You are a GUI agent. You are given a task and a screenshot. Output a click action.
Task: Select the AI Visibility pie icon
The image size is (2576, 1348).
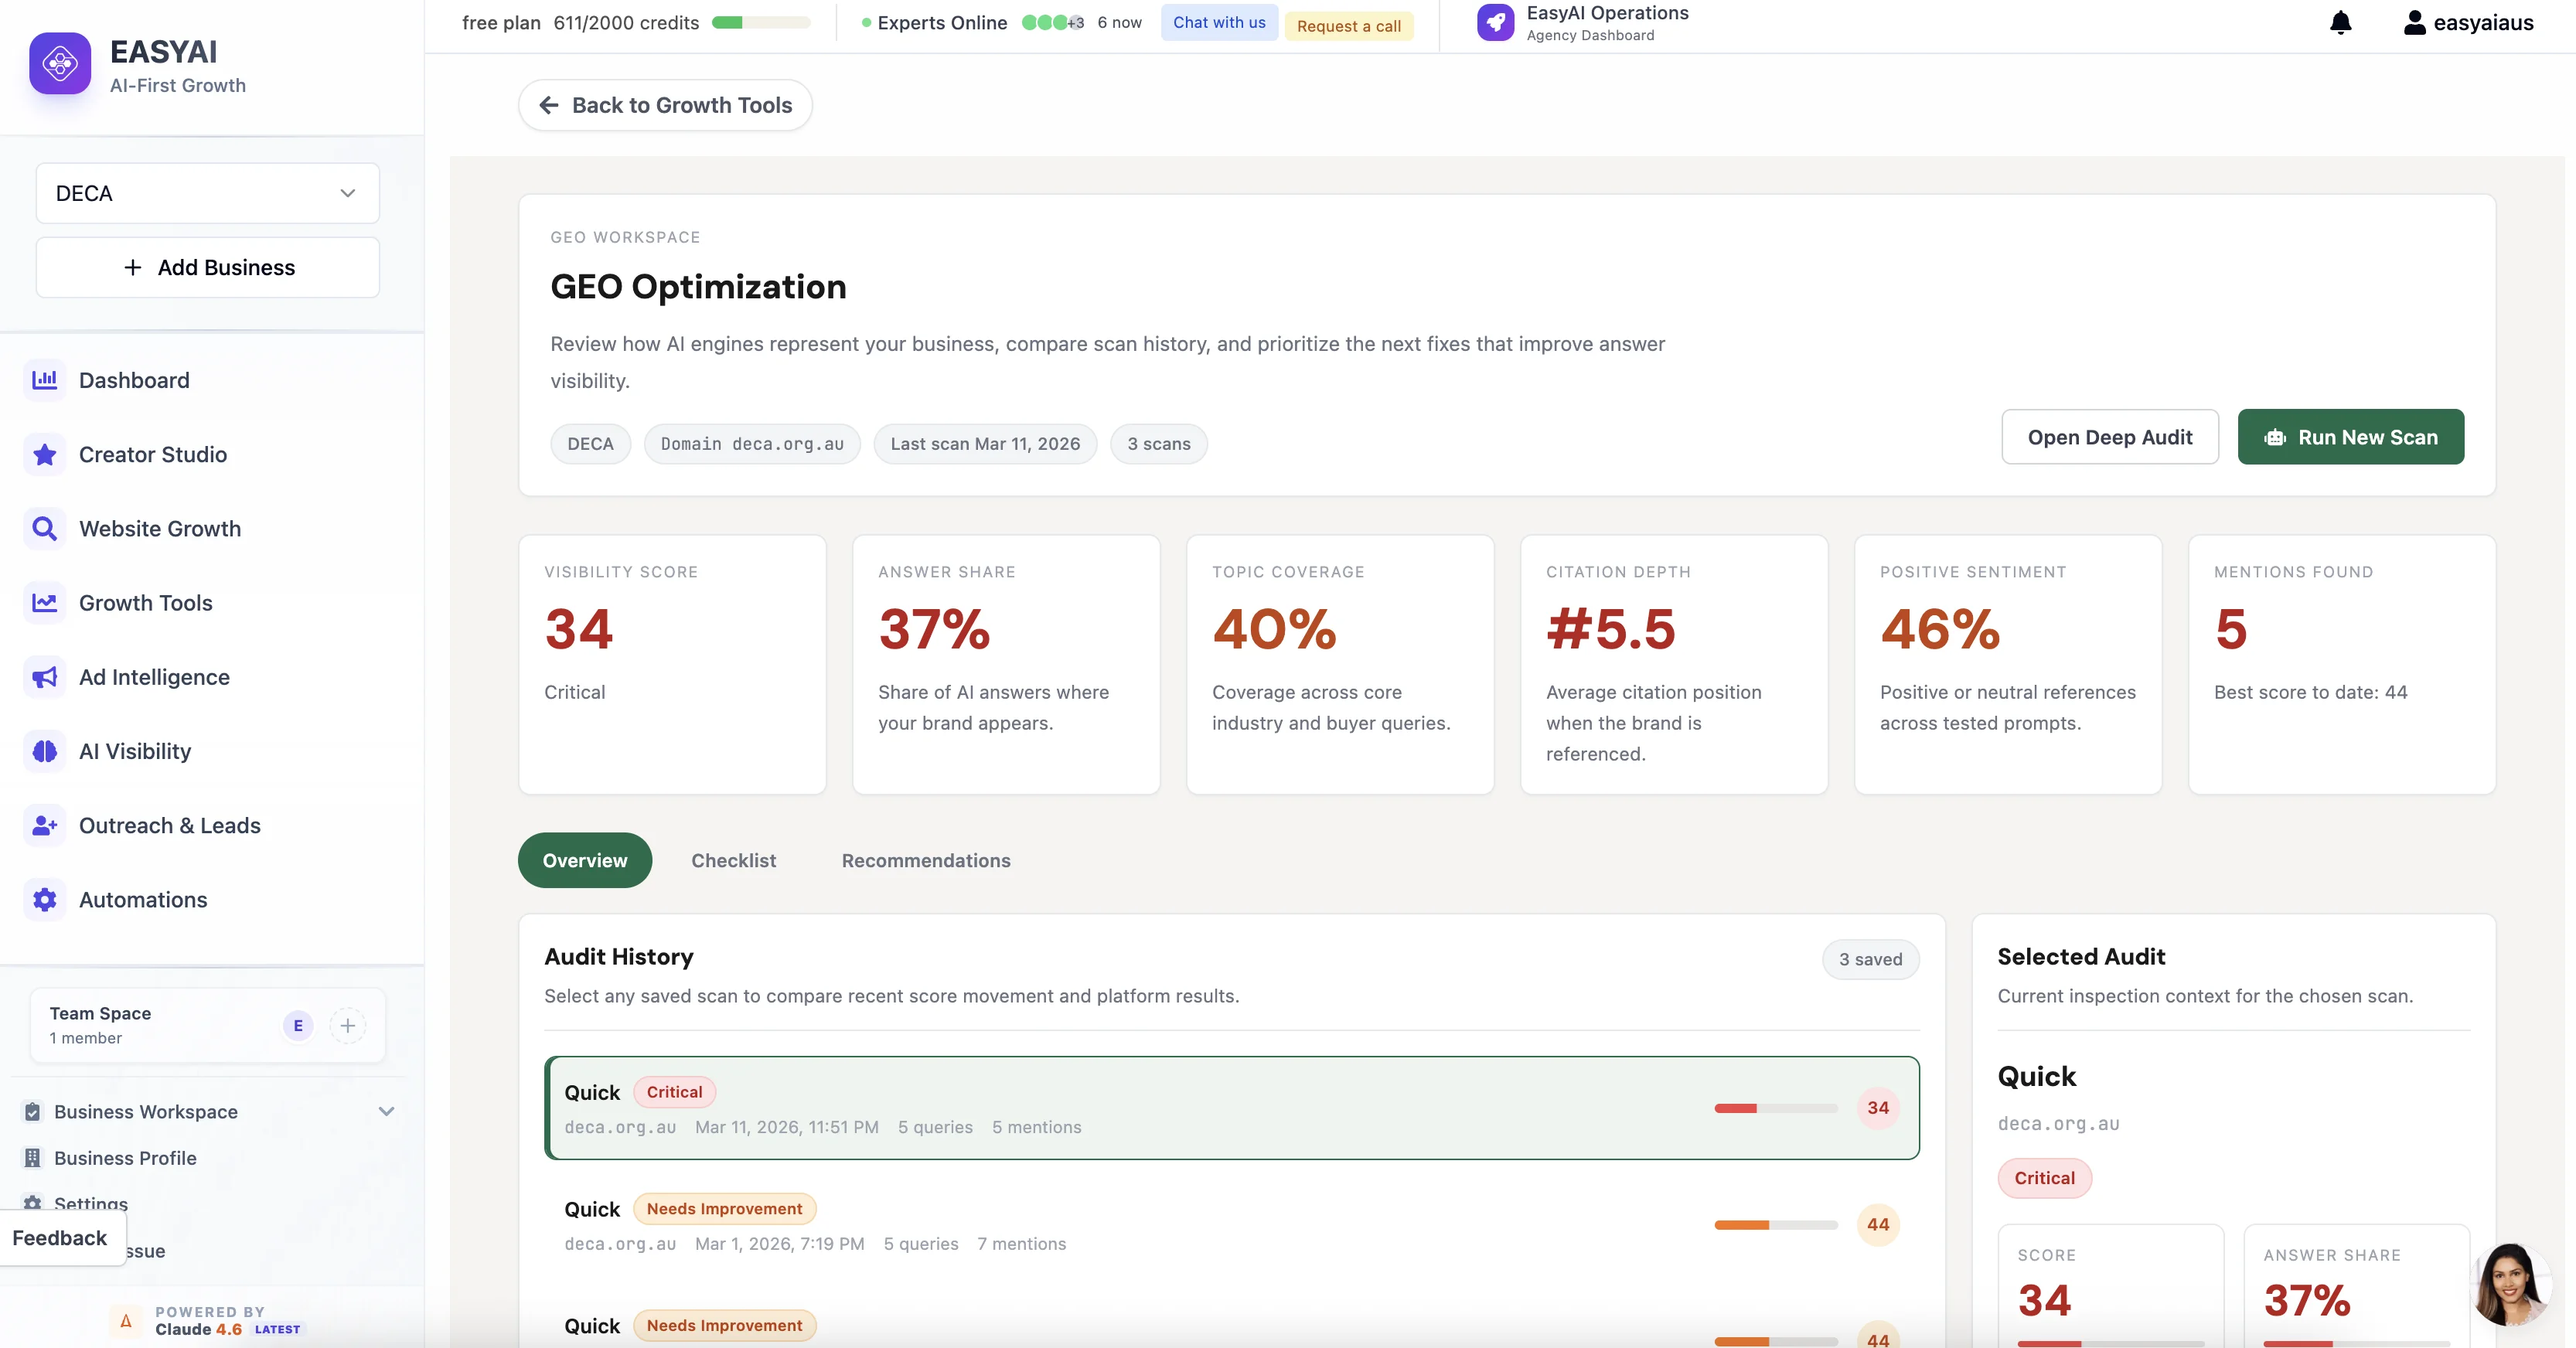[44, 751]
